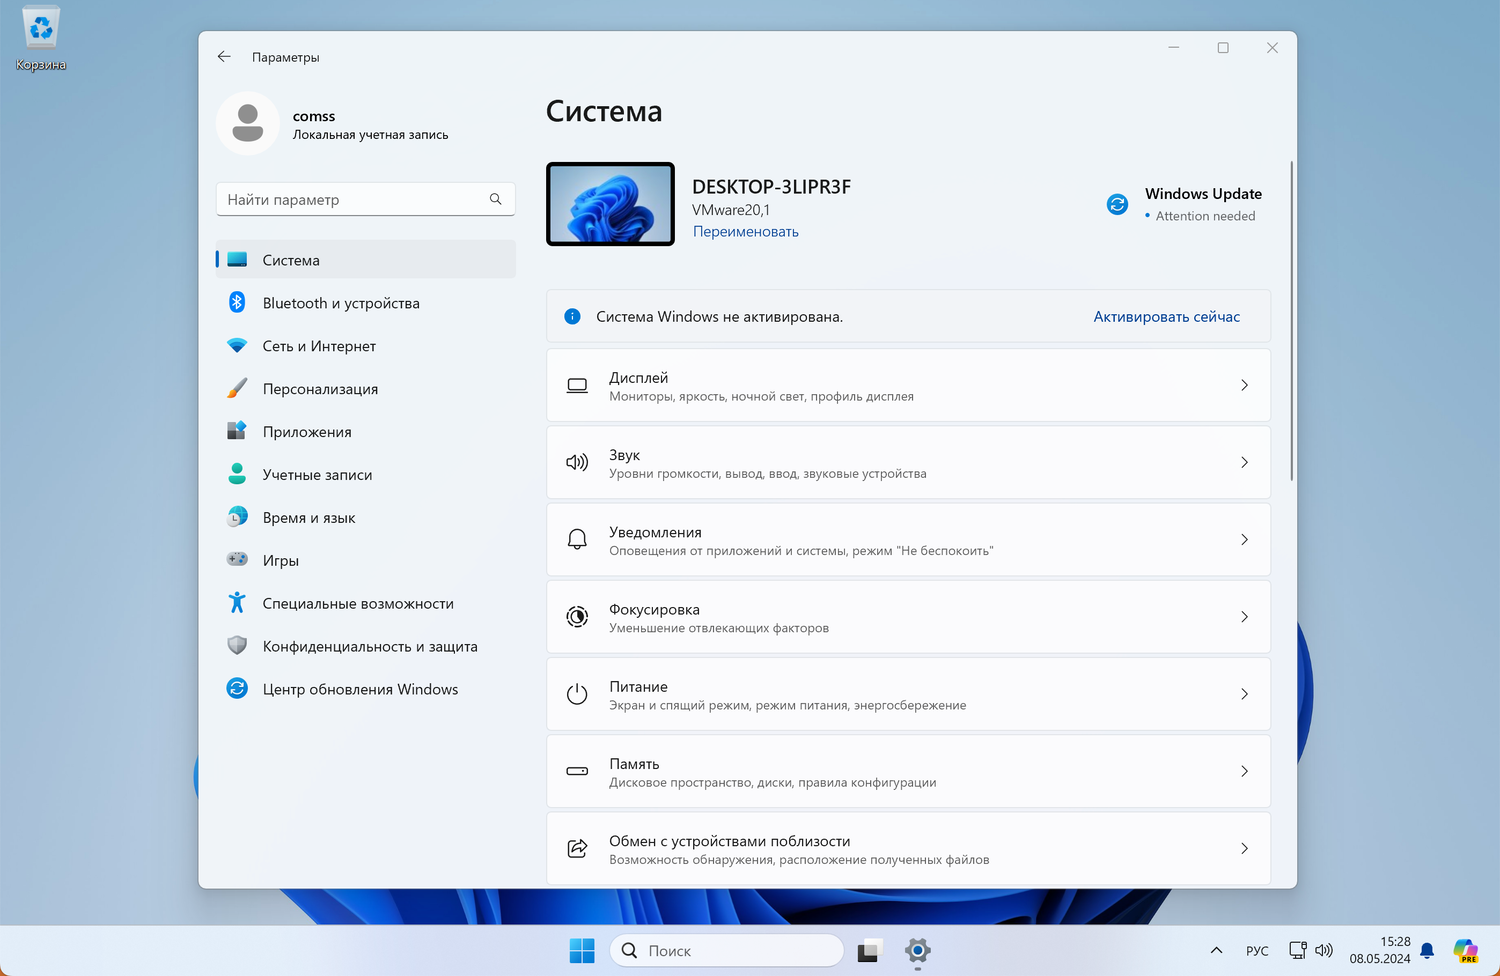Screen dimensions: 1500x976
Task: Navigate to Специальные возможности
Action: pyautogui.click(x=358, y=603)
